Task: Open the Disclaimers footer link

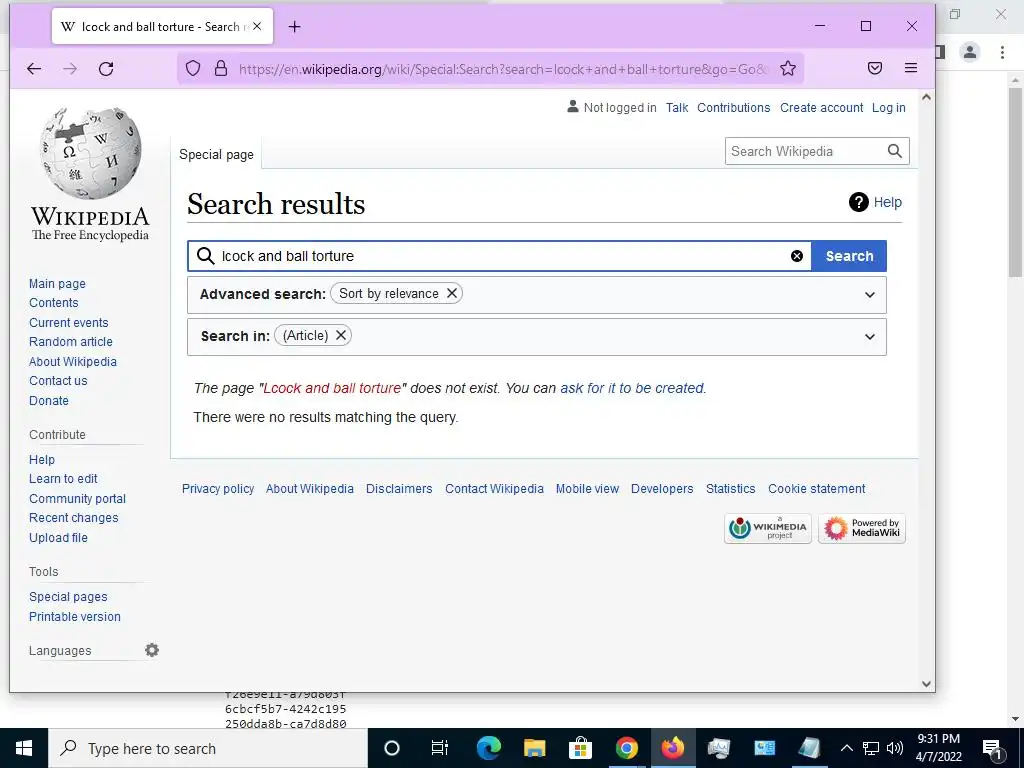Action: [x=399, y=488]
